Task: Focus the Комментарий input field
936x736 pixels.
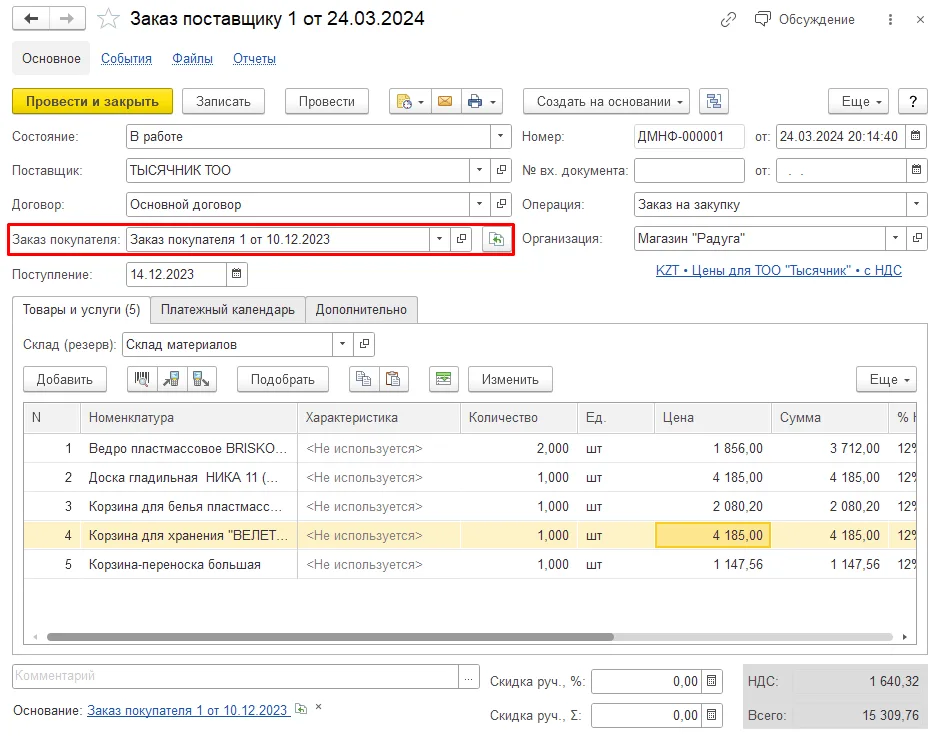Action: pos(236,676)
